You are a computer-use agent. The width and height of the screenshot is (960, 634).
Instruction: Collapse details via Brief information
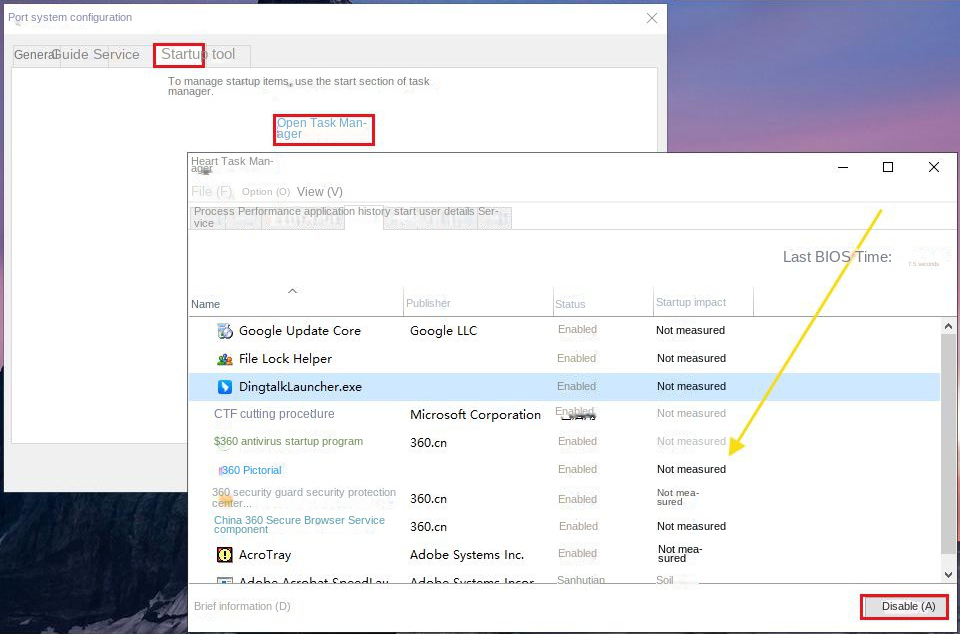(242, 606)
